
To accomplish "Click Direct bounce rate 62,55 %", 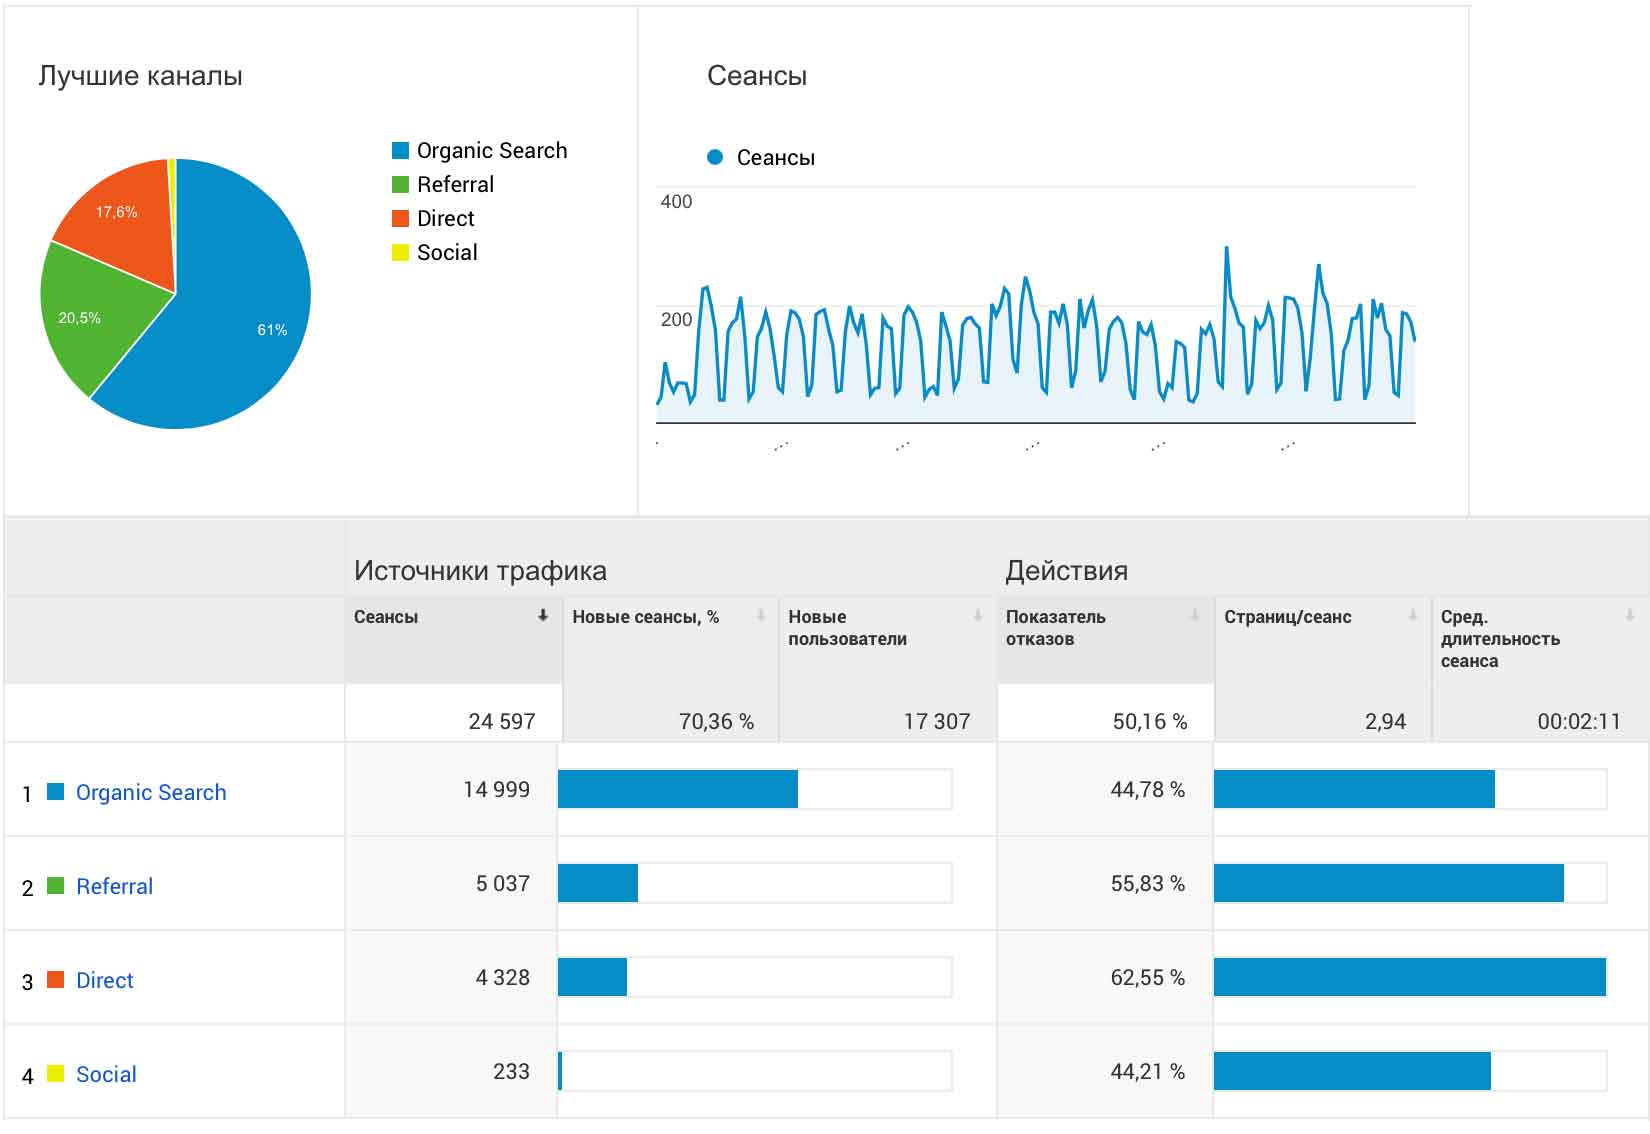I will point(1148,978).
